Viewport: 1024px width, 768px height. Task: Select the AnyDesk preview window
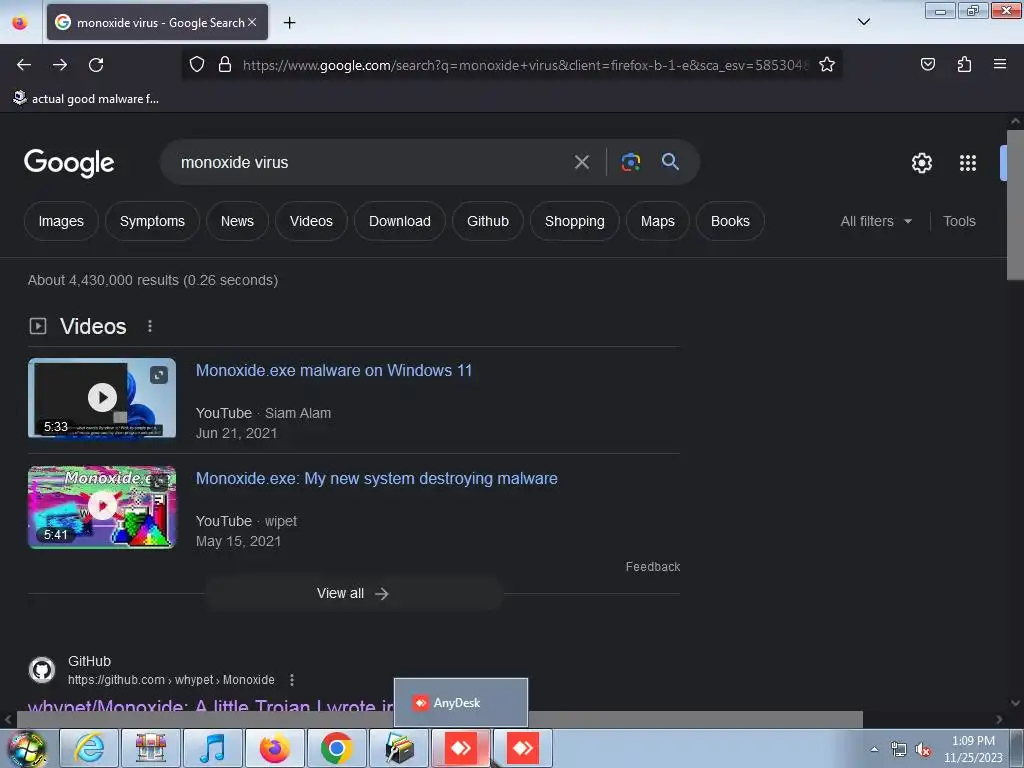[x=460, y=703]
